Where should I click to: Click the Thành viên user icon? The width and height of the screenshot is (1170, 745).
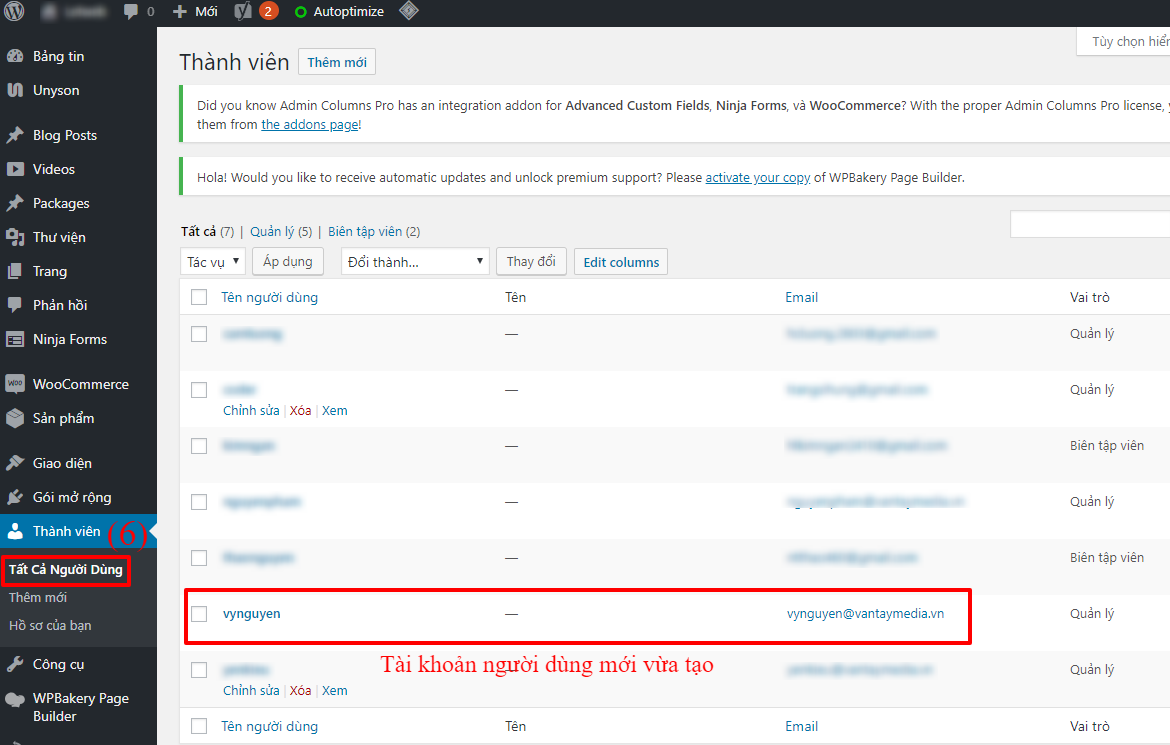(15, 531)
